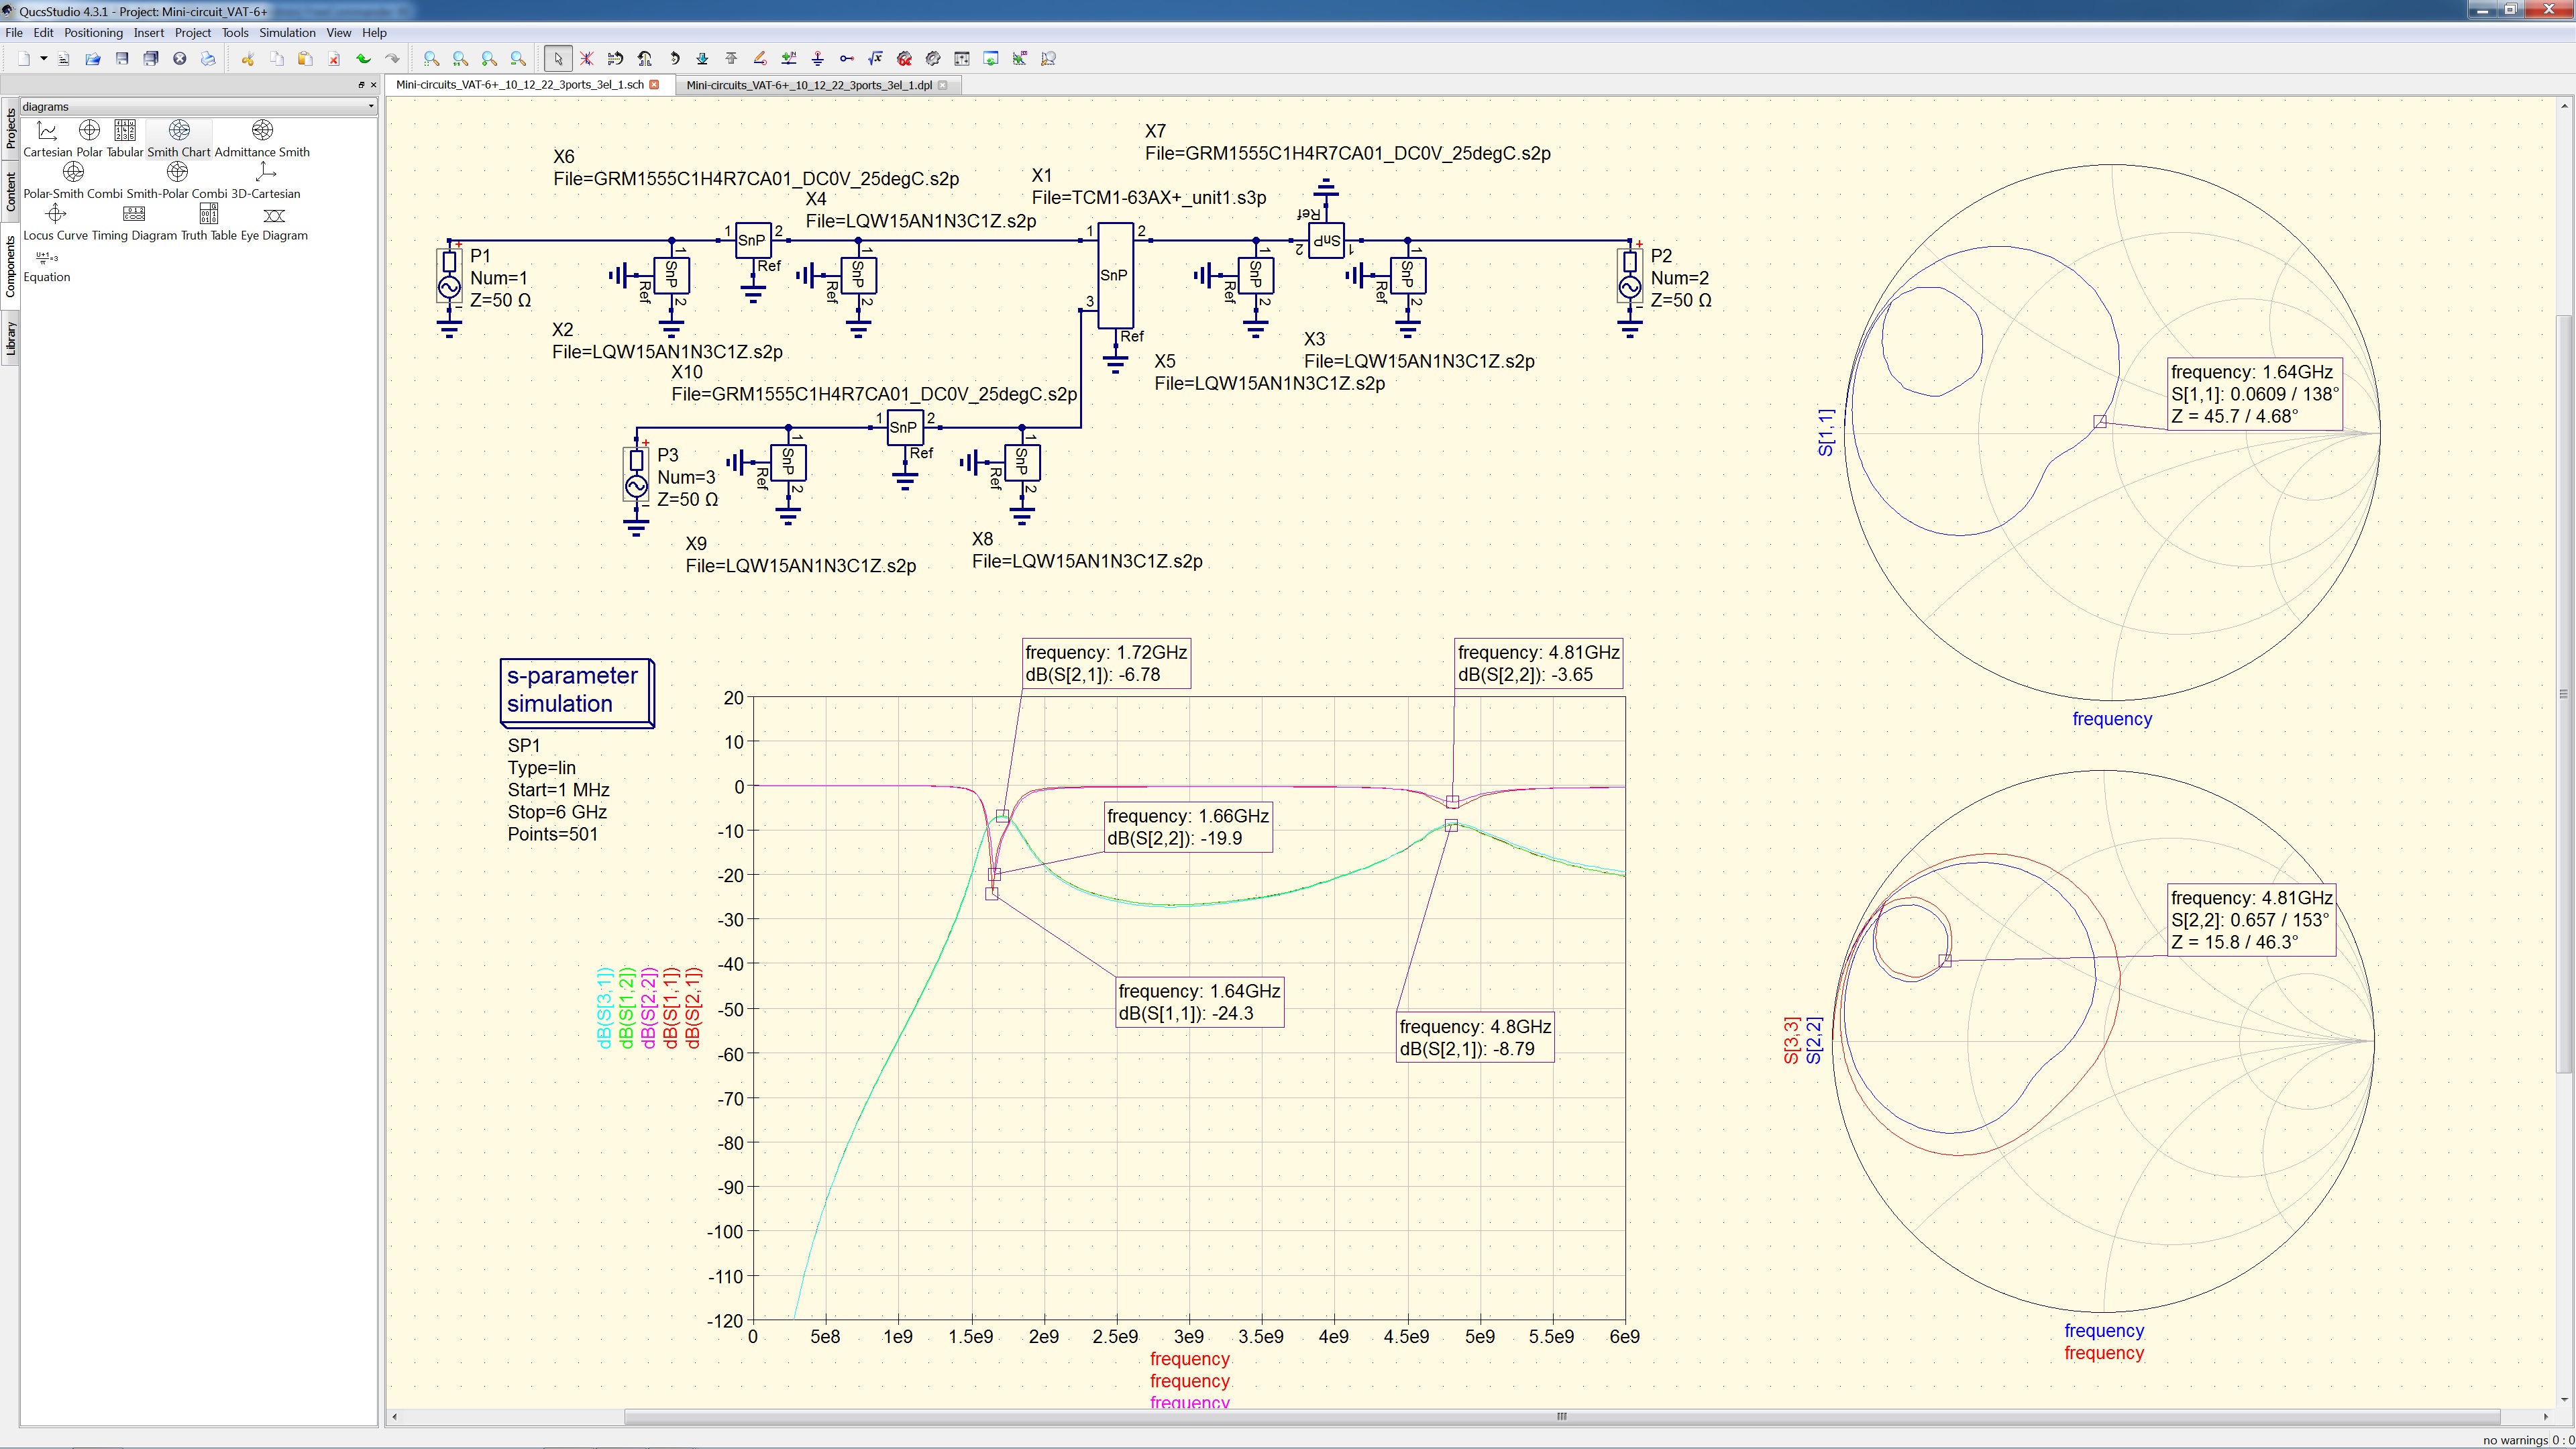Image resolution: width=2576 pixels, height=1449 pixels.
Task: Open the Simulation menu
Action: click(287, 32)
